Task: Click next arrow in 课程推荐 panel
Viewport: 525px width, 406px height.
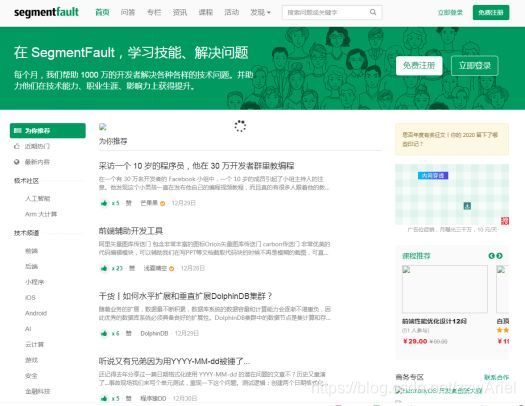Action: [500, 256]
